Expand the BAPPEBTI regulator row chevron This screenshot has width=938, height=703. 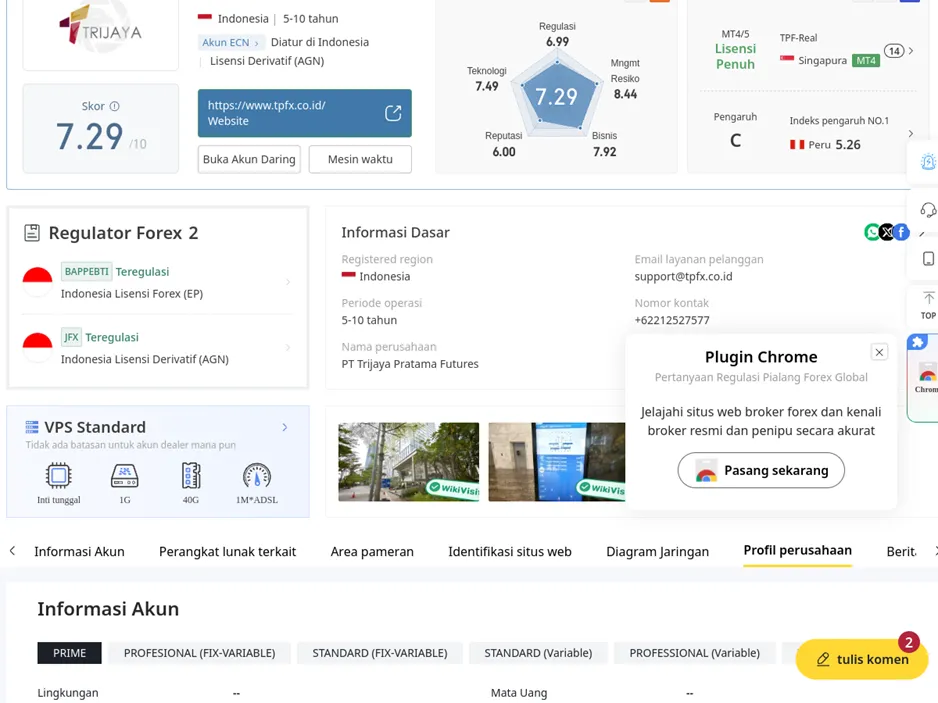click(x=288, y=282)
